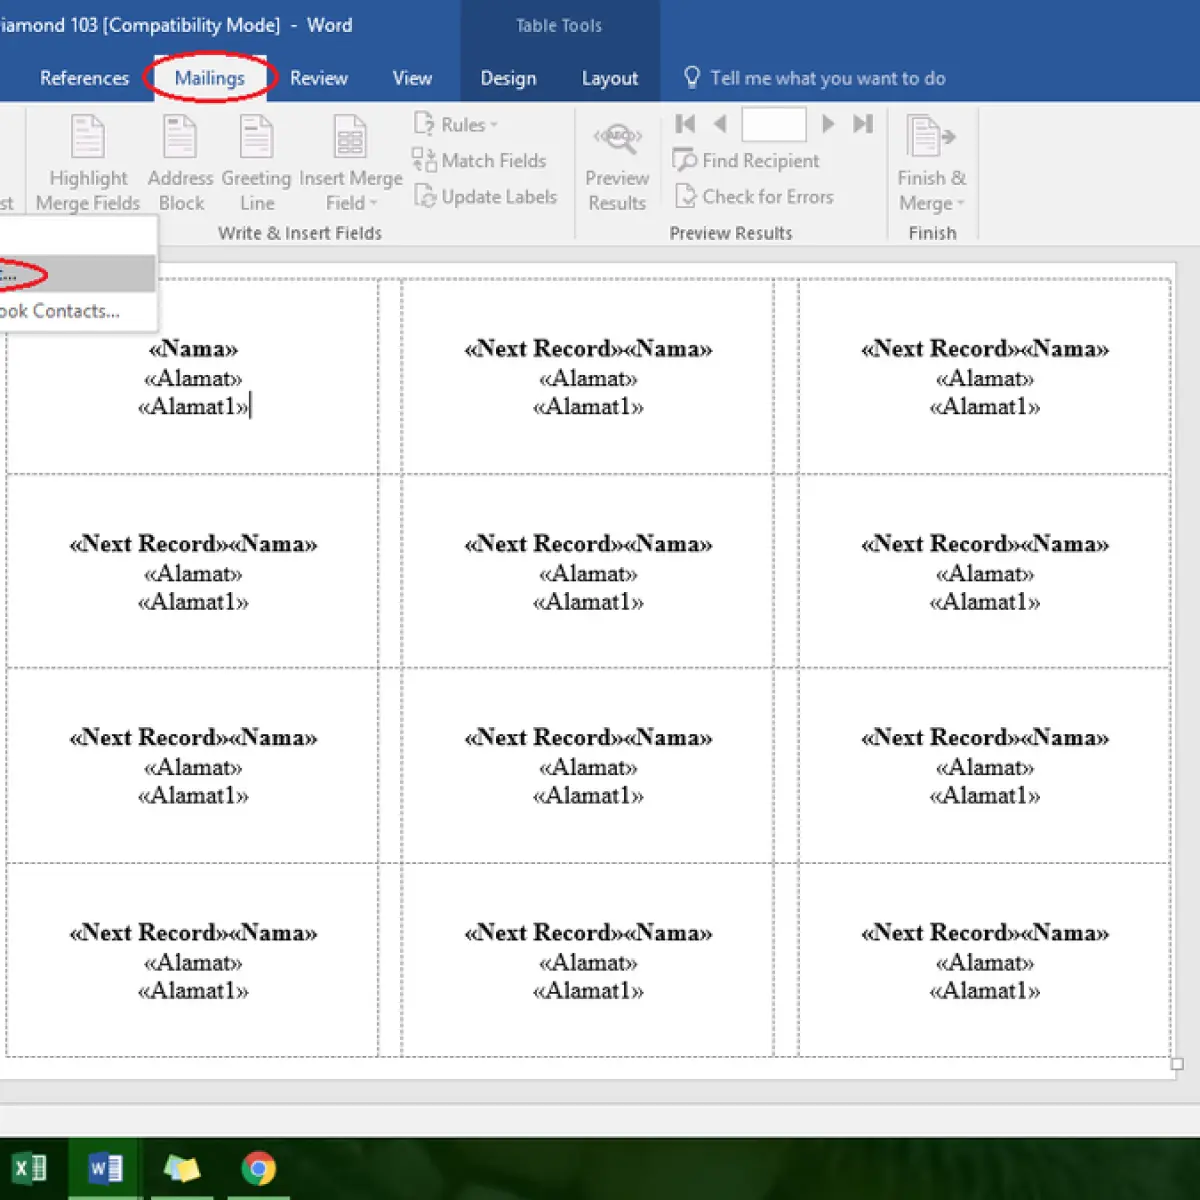Click the record number input box
Image resolution: width=1200 pixels, height=1200 pixels.
774,124
